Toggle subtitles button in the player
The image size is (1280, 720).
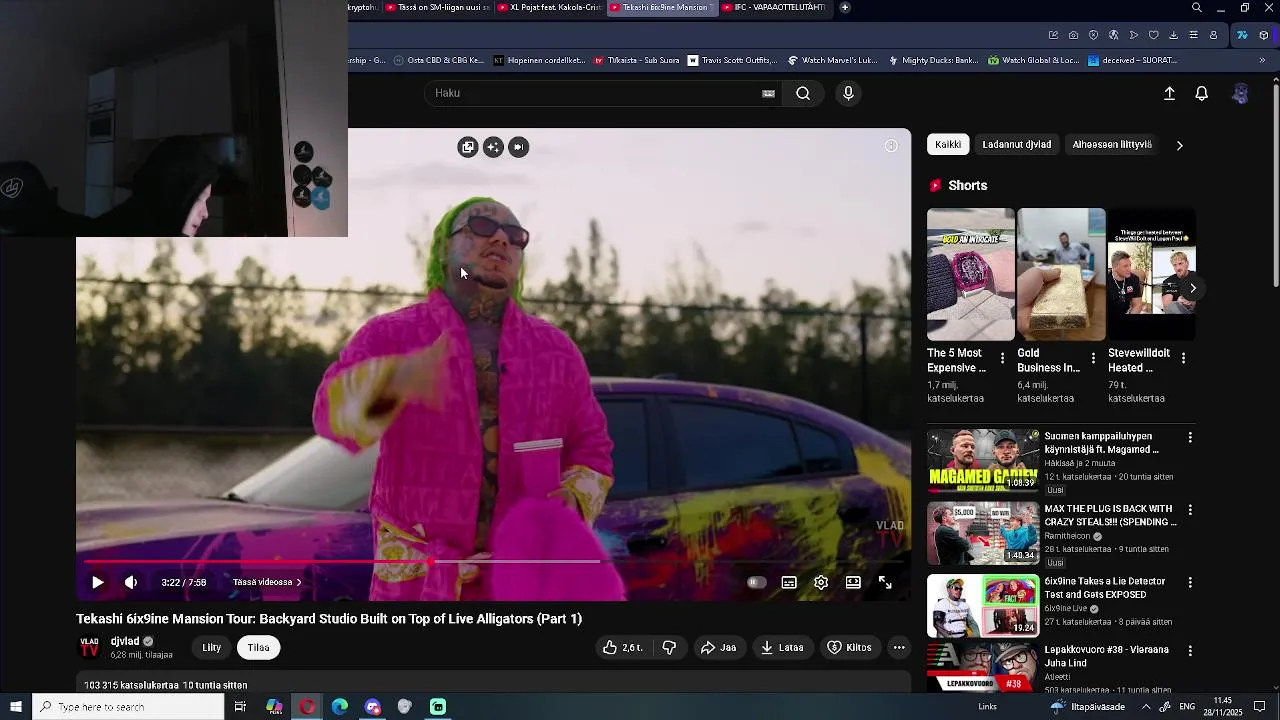tap(789, 582)
